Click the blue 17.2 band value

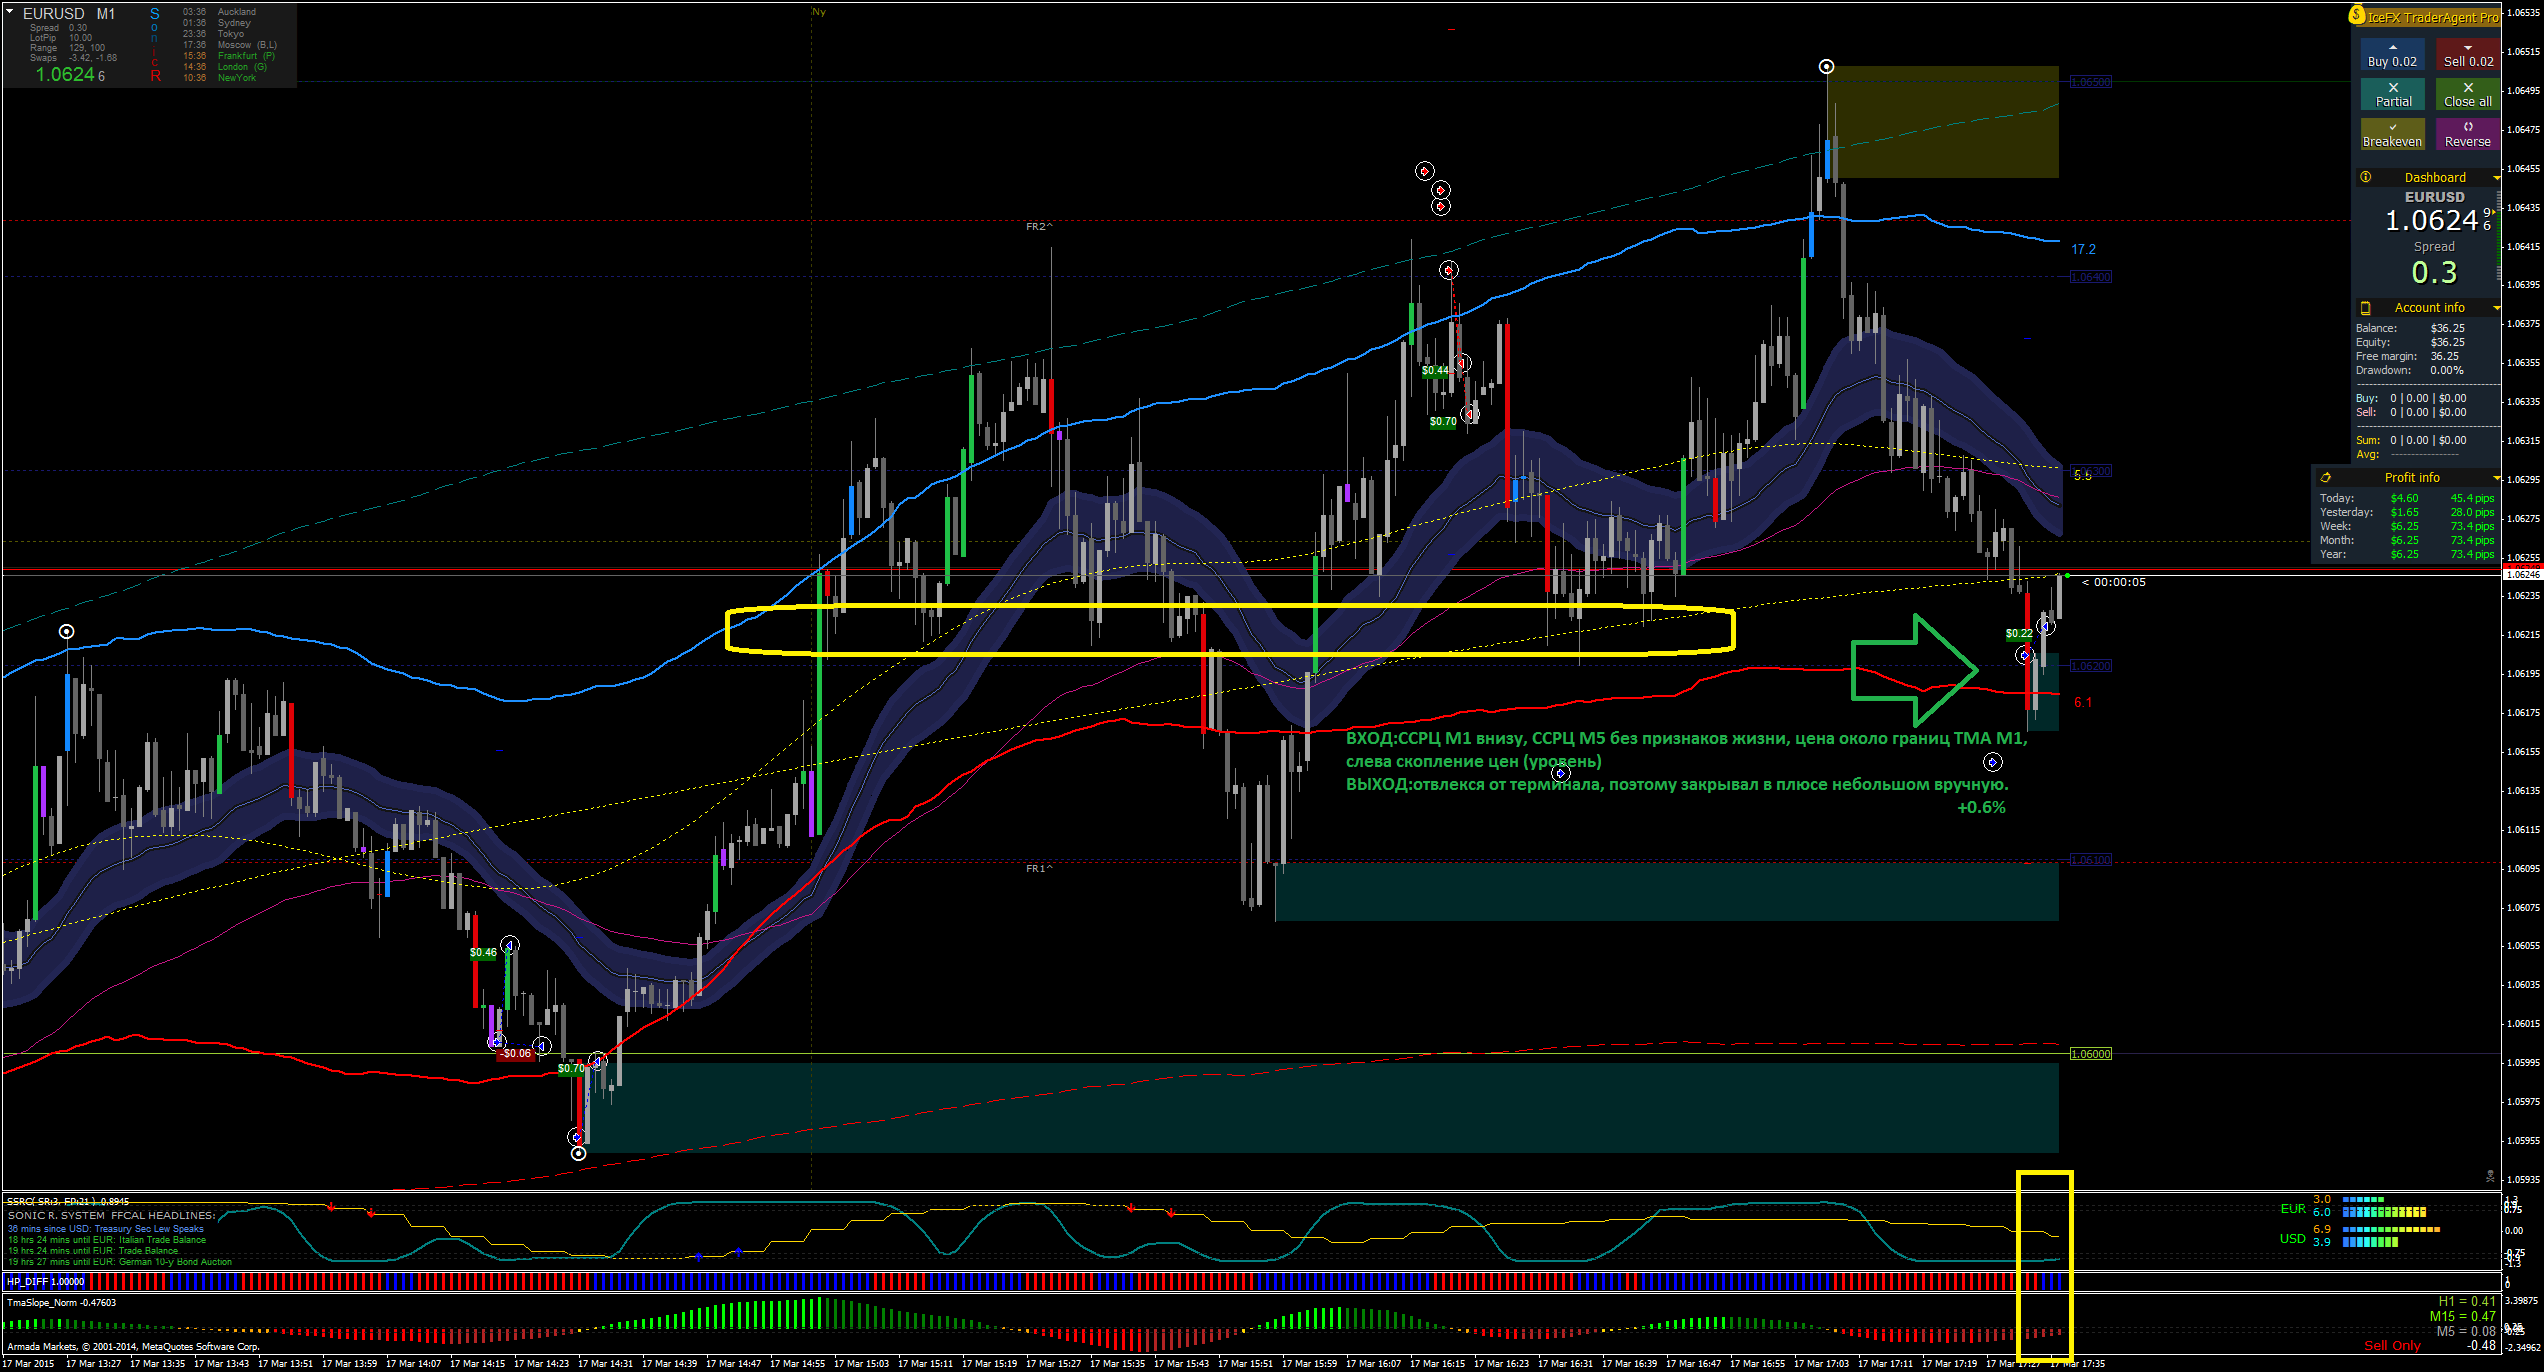click(x=2084, y=249)
